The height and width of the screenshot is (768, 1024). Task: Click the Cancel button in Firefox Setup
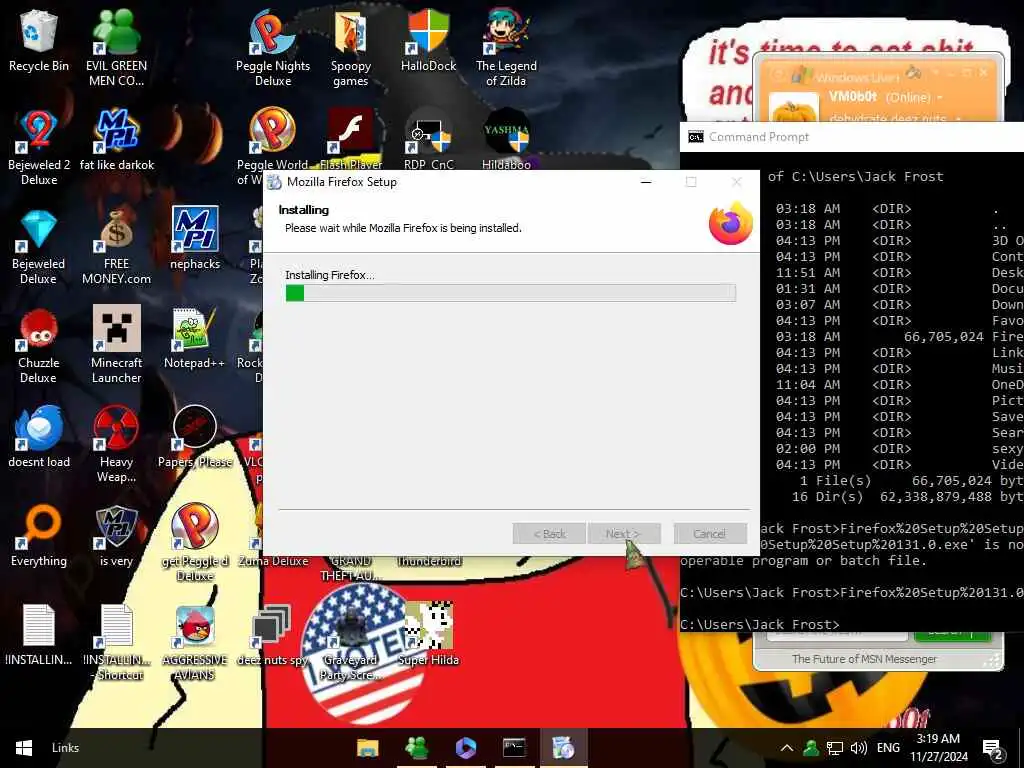coord(710,534)
